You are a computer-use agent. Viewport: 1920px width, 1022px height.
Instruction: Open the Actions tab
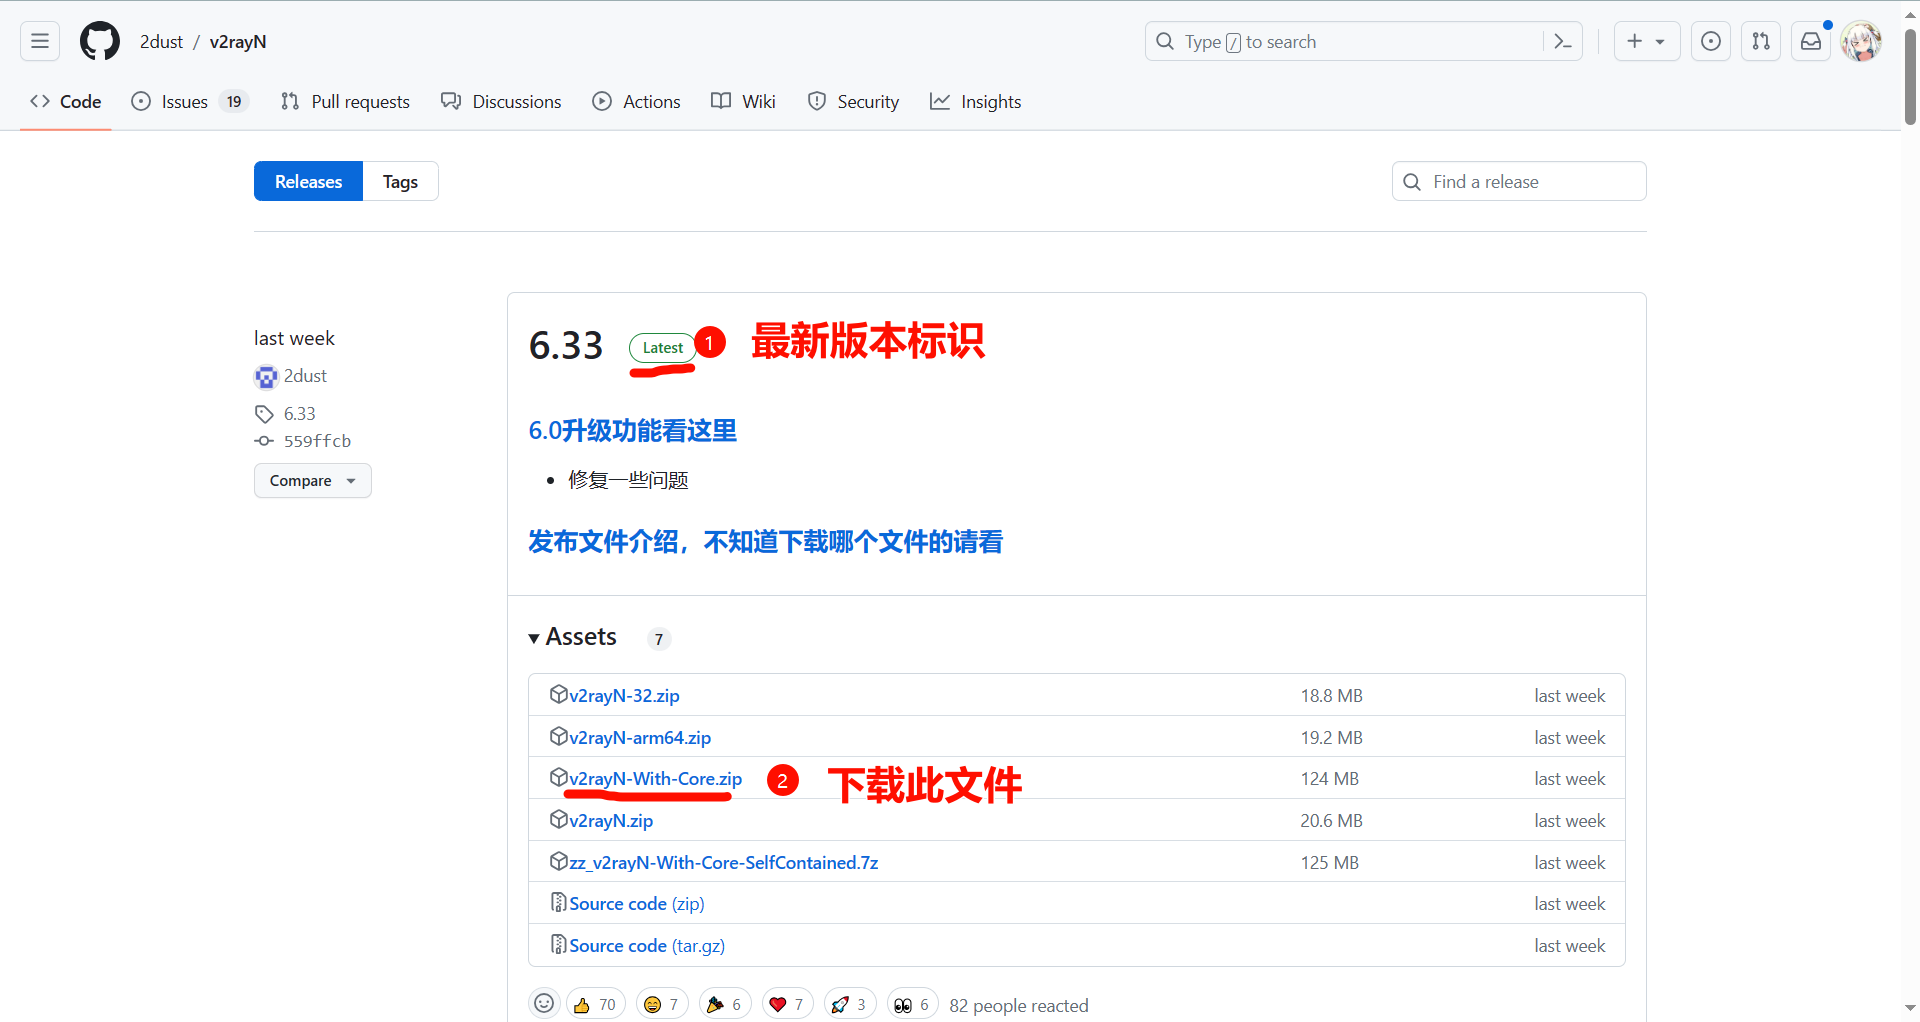637,101
